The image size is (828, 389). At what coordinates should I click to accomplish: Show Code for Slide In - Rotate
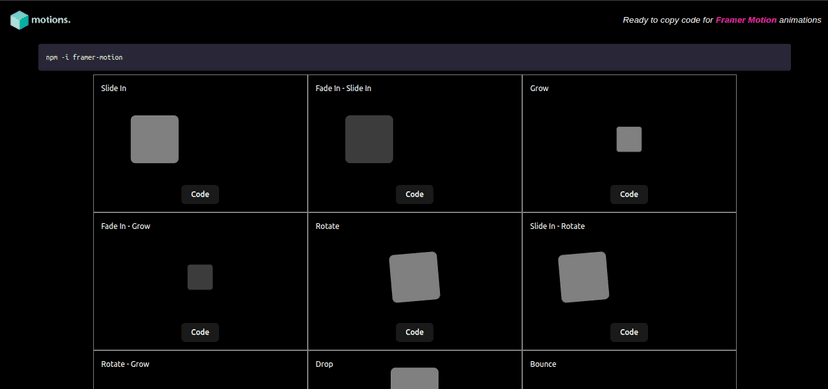coord(629,332)
